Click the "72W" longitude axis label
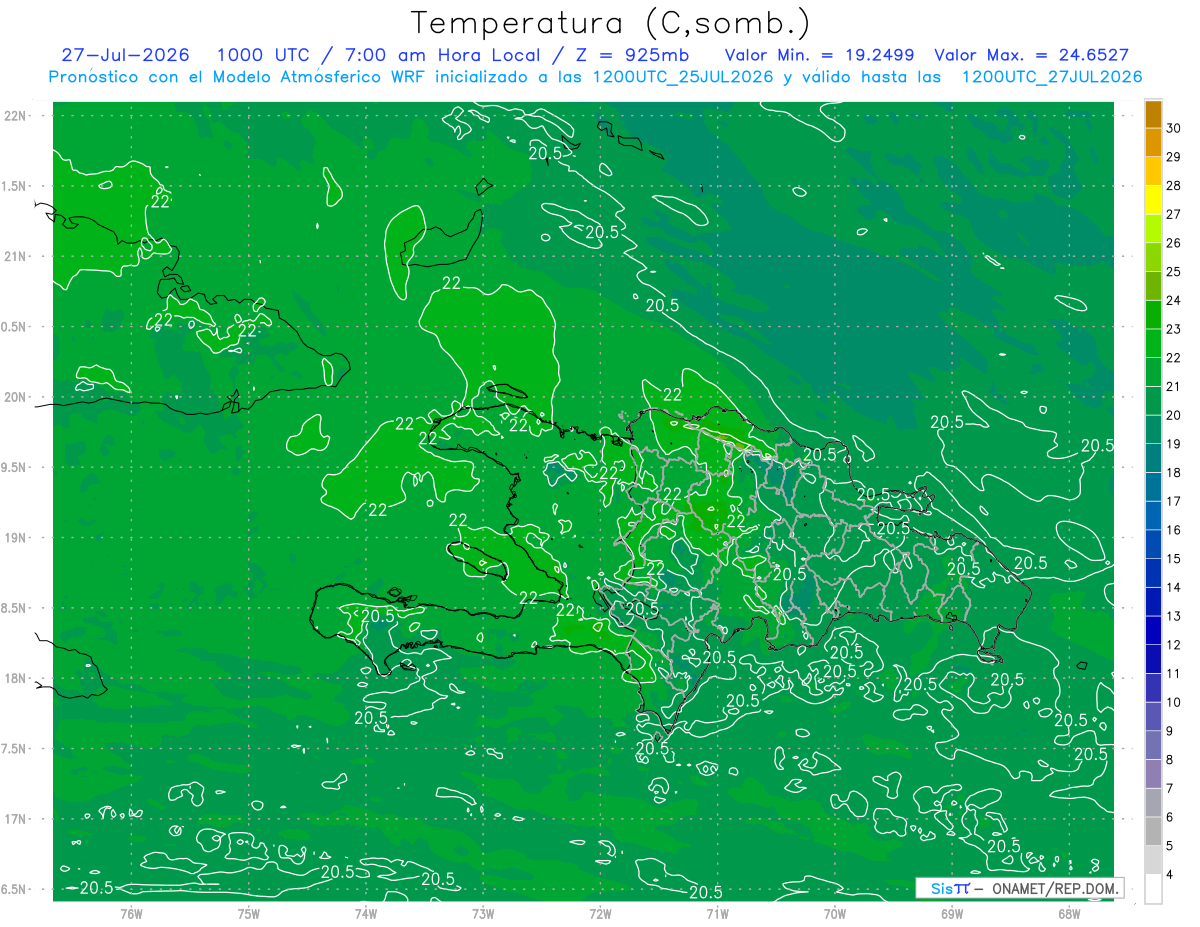Image resolution: width=1200 pixels, height=927 pixels. tap(600, 914)
